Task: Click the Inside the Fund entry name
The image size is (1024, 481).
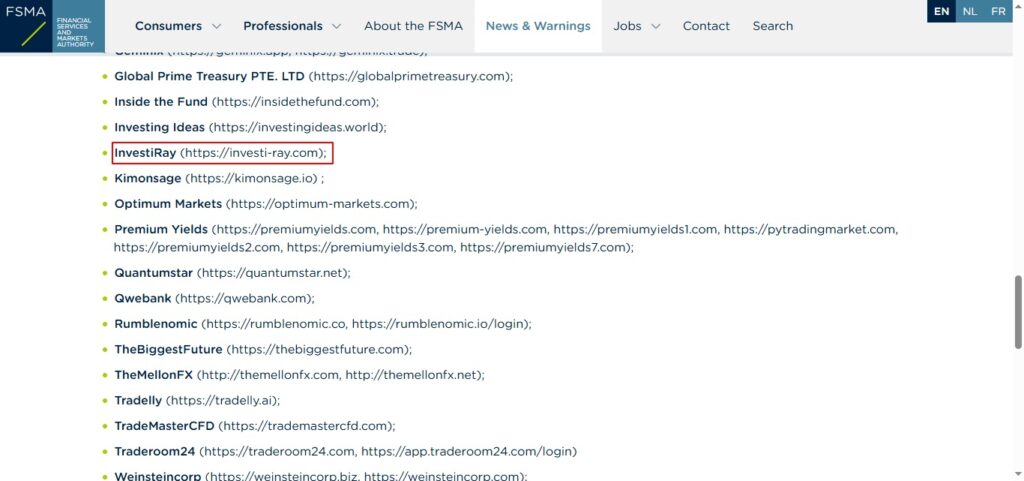Action: pyautogui.click(x=161, y=102)
